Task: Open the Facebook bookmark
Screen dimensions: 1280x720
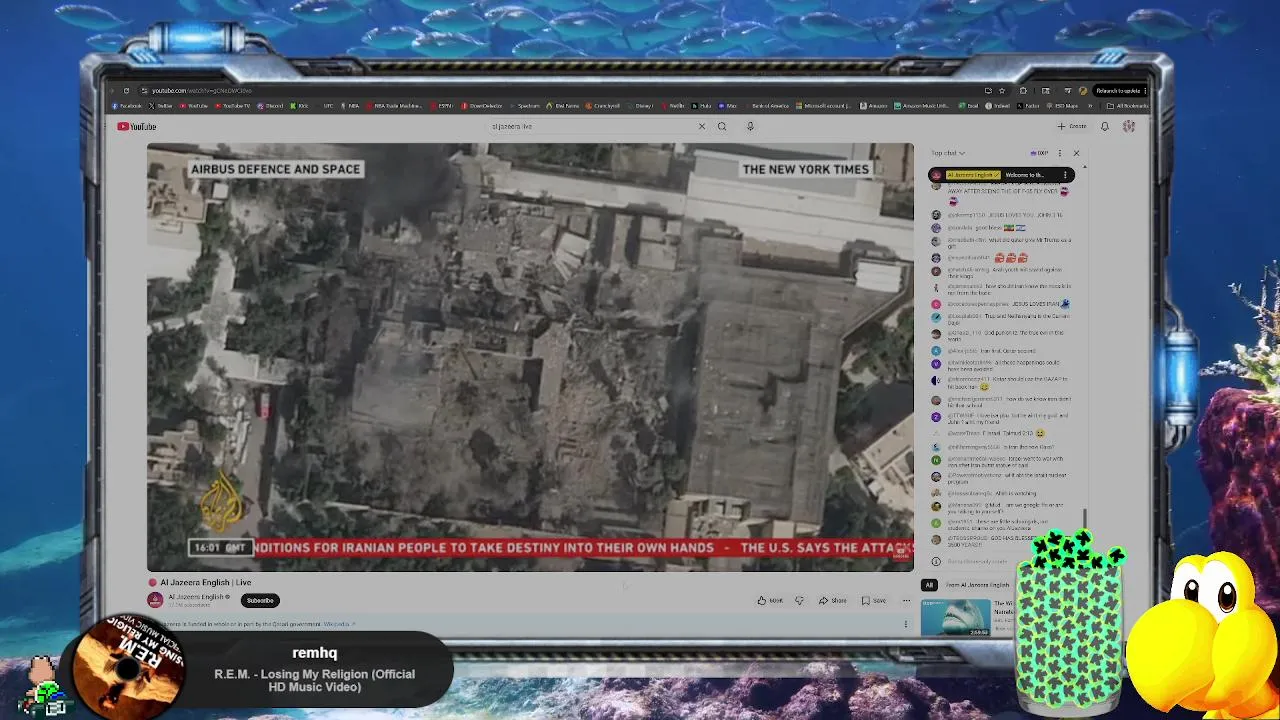Action: (126, 106)
